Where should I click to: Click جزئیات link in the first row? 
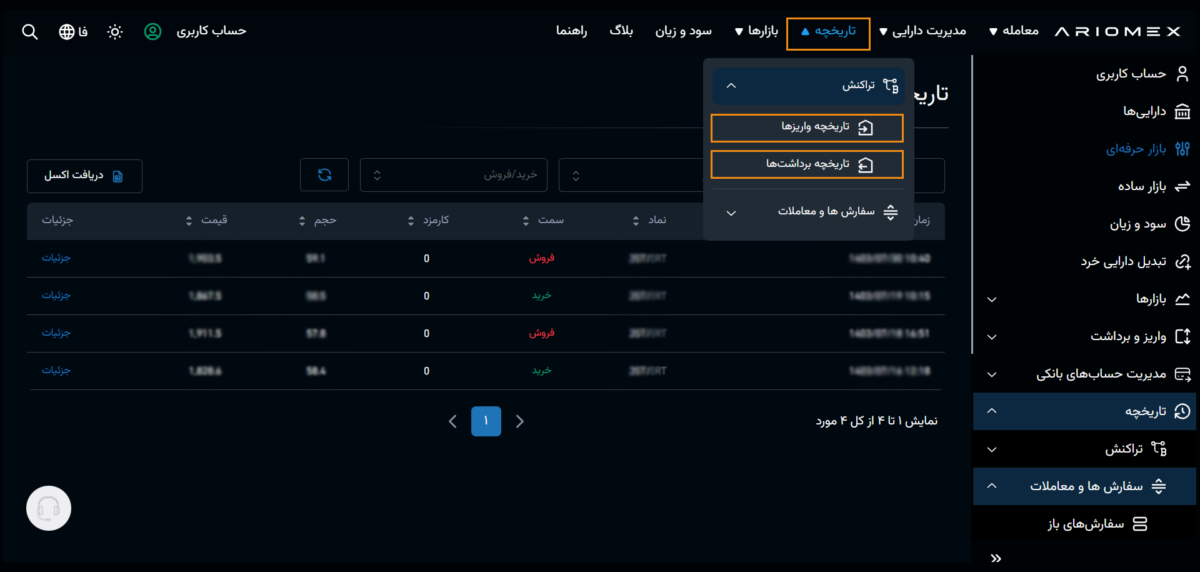pyautogui.click(x=56, y=257)
